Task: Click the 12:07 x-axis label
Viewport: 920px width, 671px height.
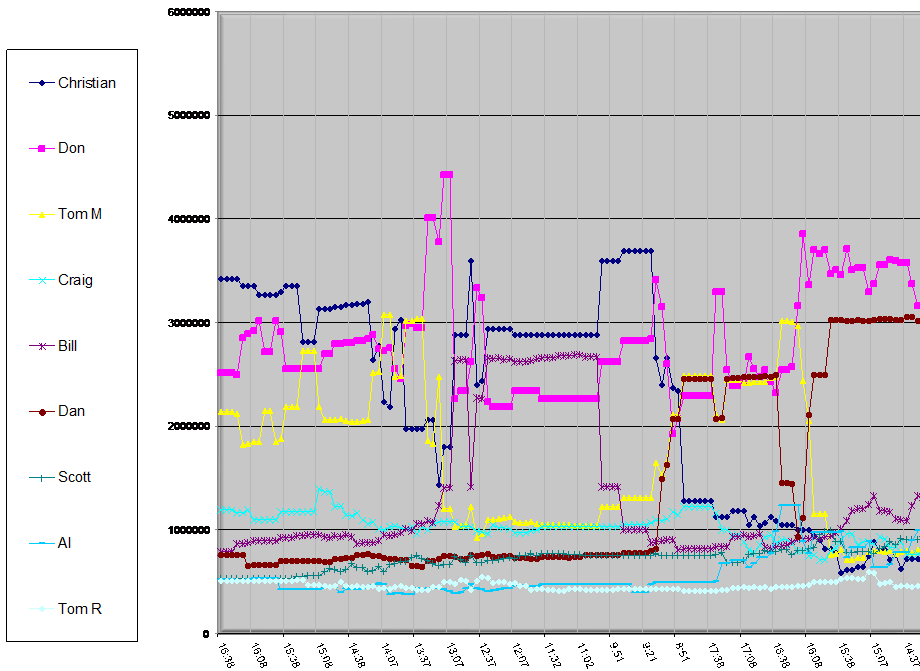Action: (520, 655)
